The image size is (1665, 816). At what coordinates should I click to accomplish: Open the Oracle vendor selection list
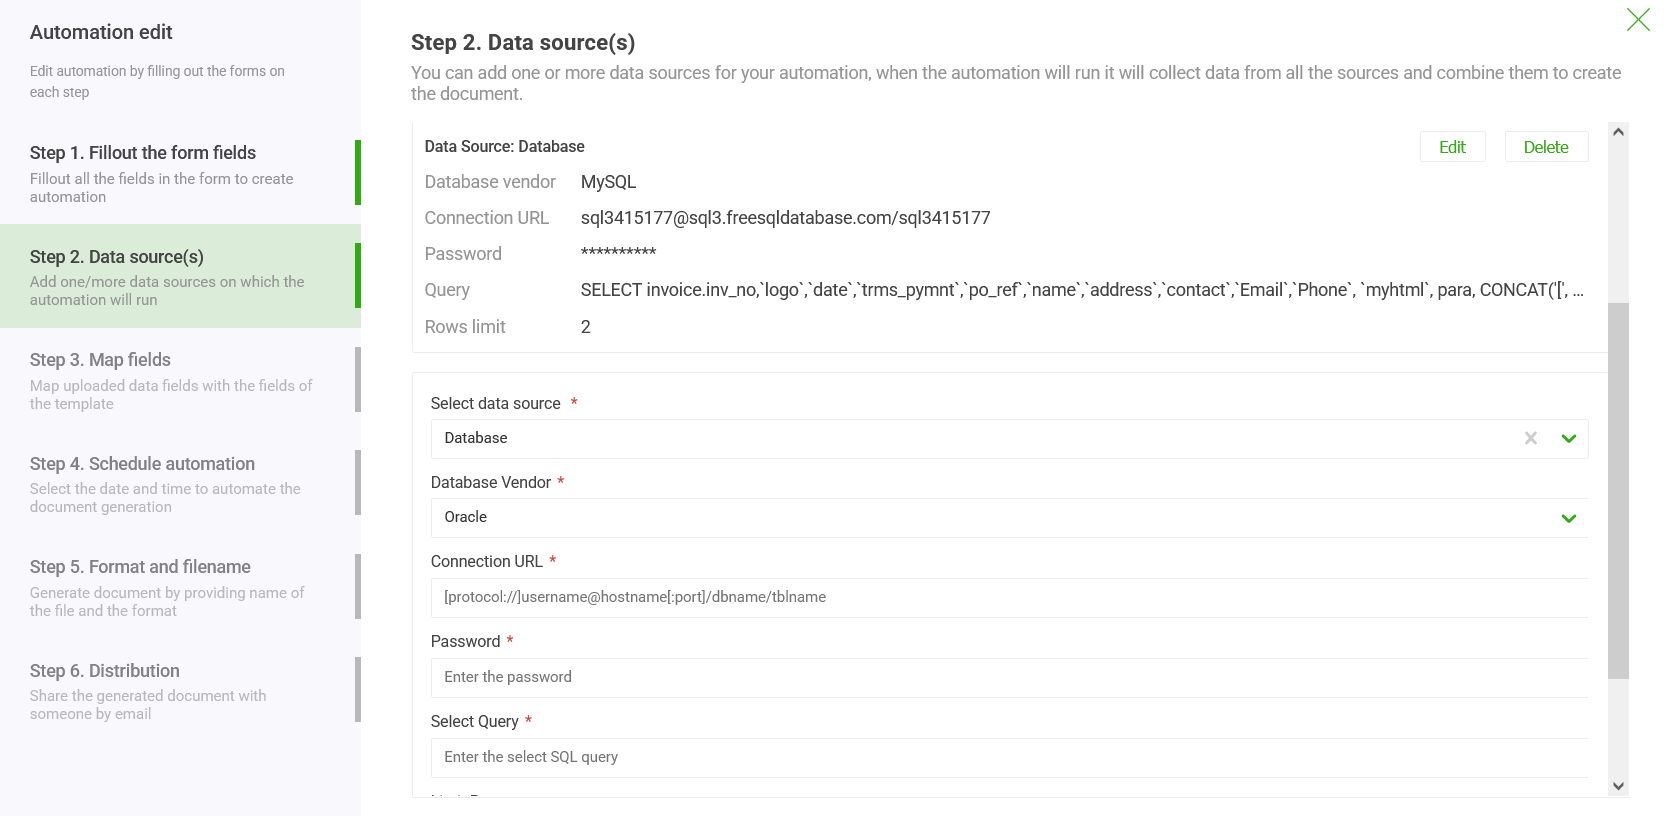1568,518
